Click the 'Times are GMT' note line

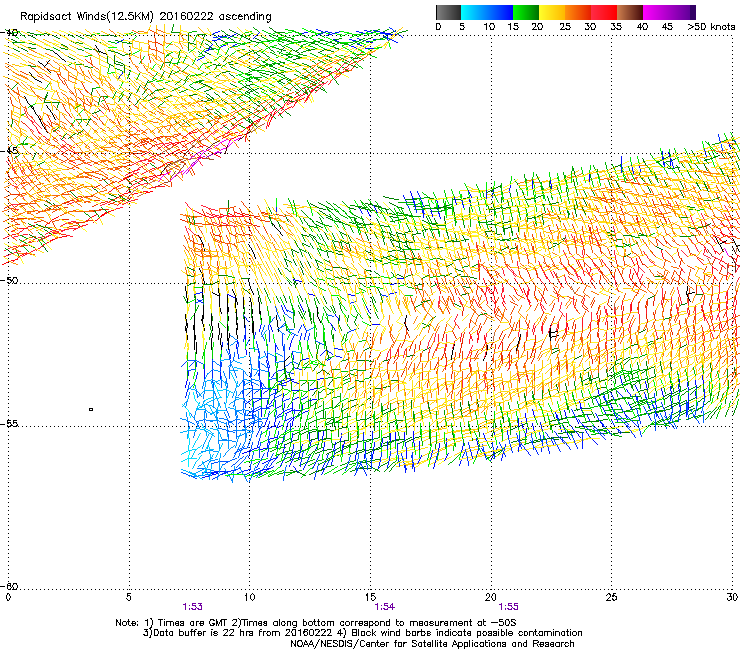316,623
